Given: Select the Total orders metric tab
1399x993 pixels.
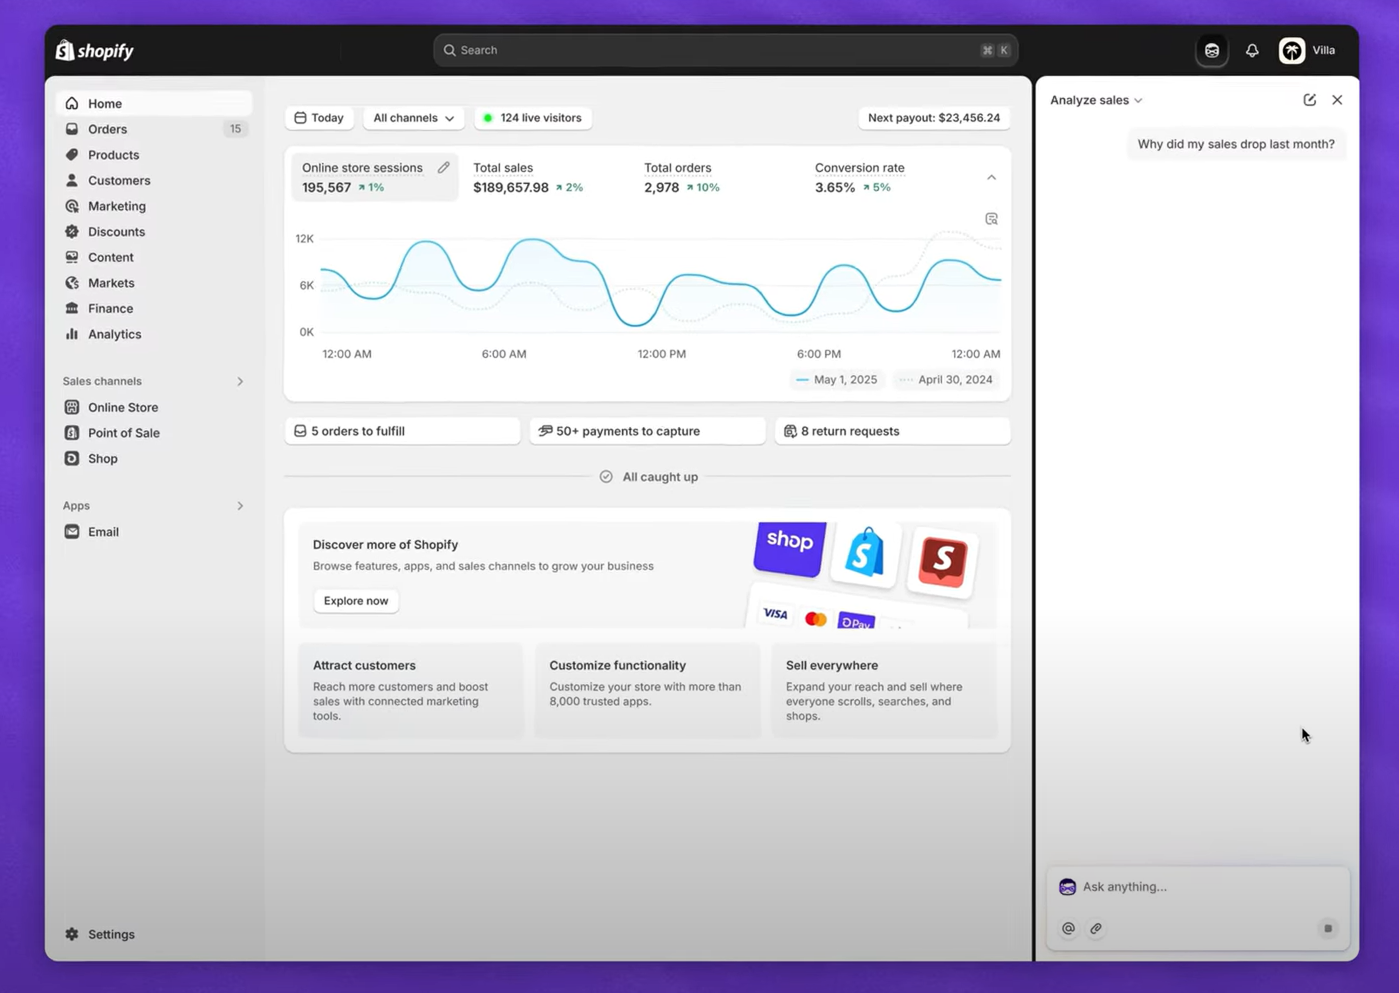Looking at the screenshot, I should coord(716,177).
